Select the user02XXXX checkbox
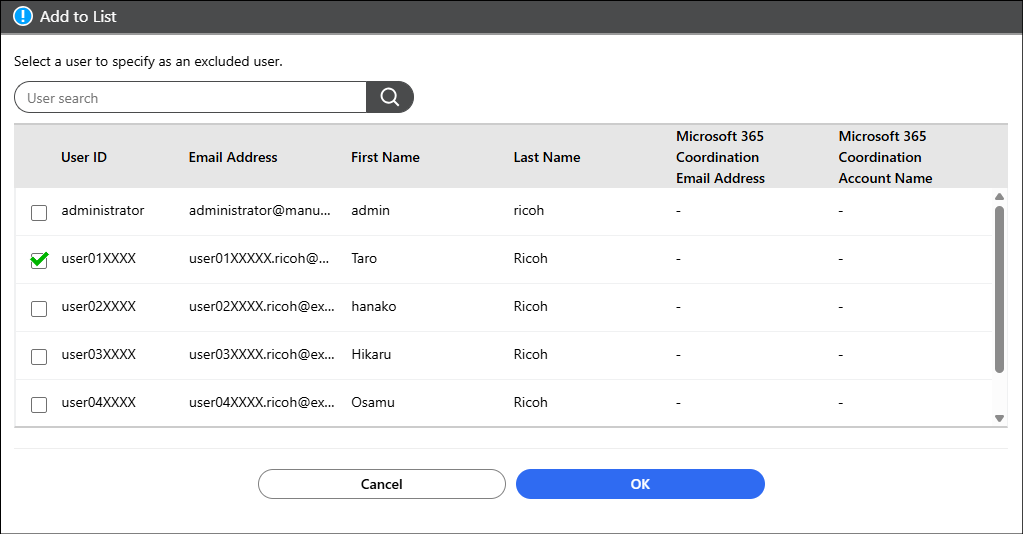This screenshot has width=1023, height=534. 39,308
